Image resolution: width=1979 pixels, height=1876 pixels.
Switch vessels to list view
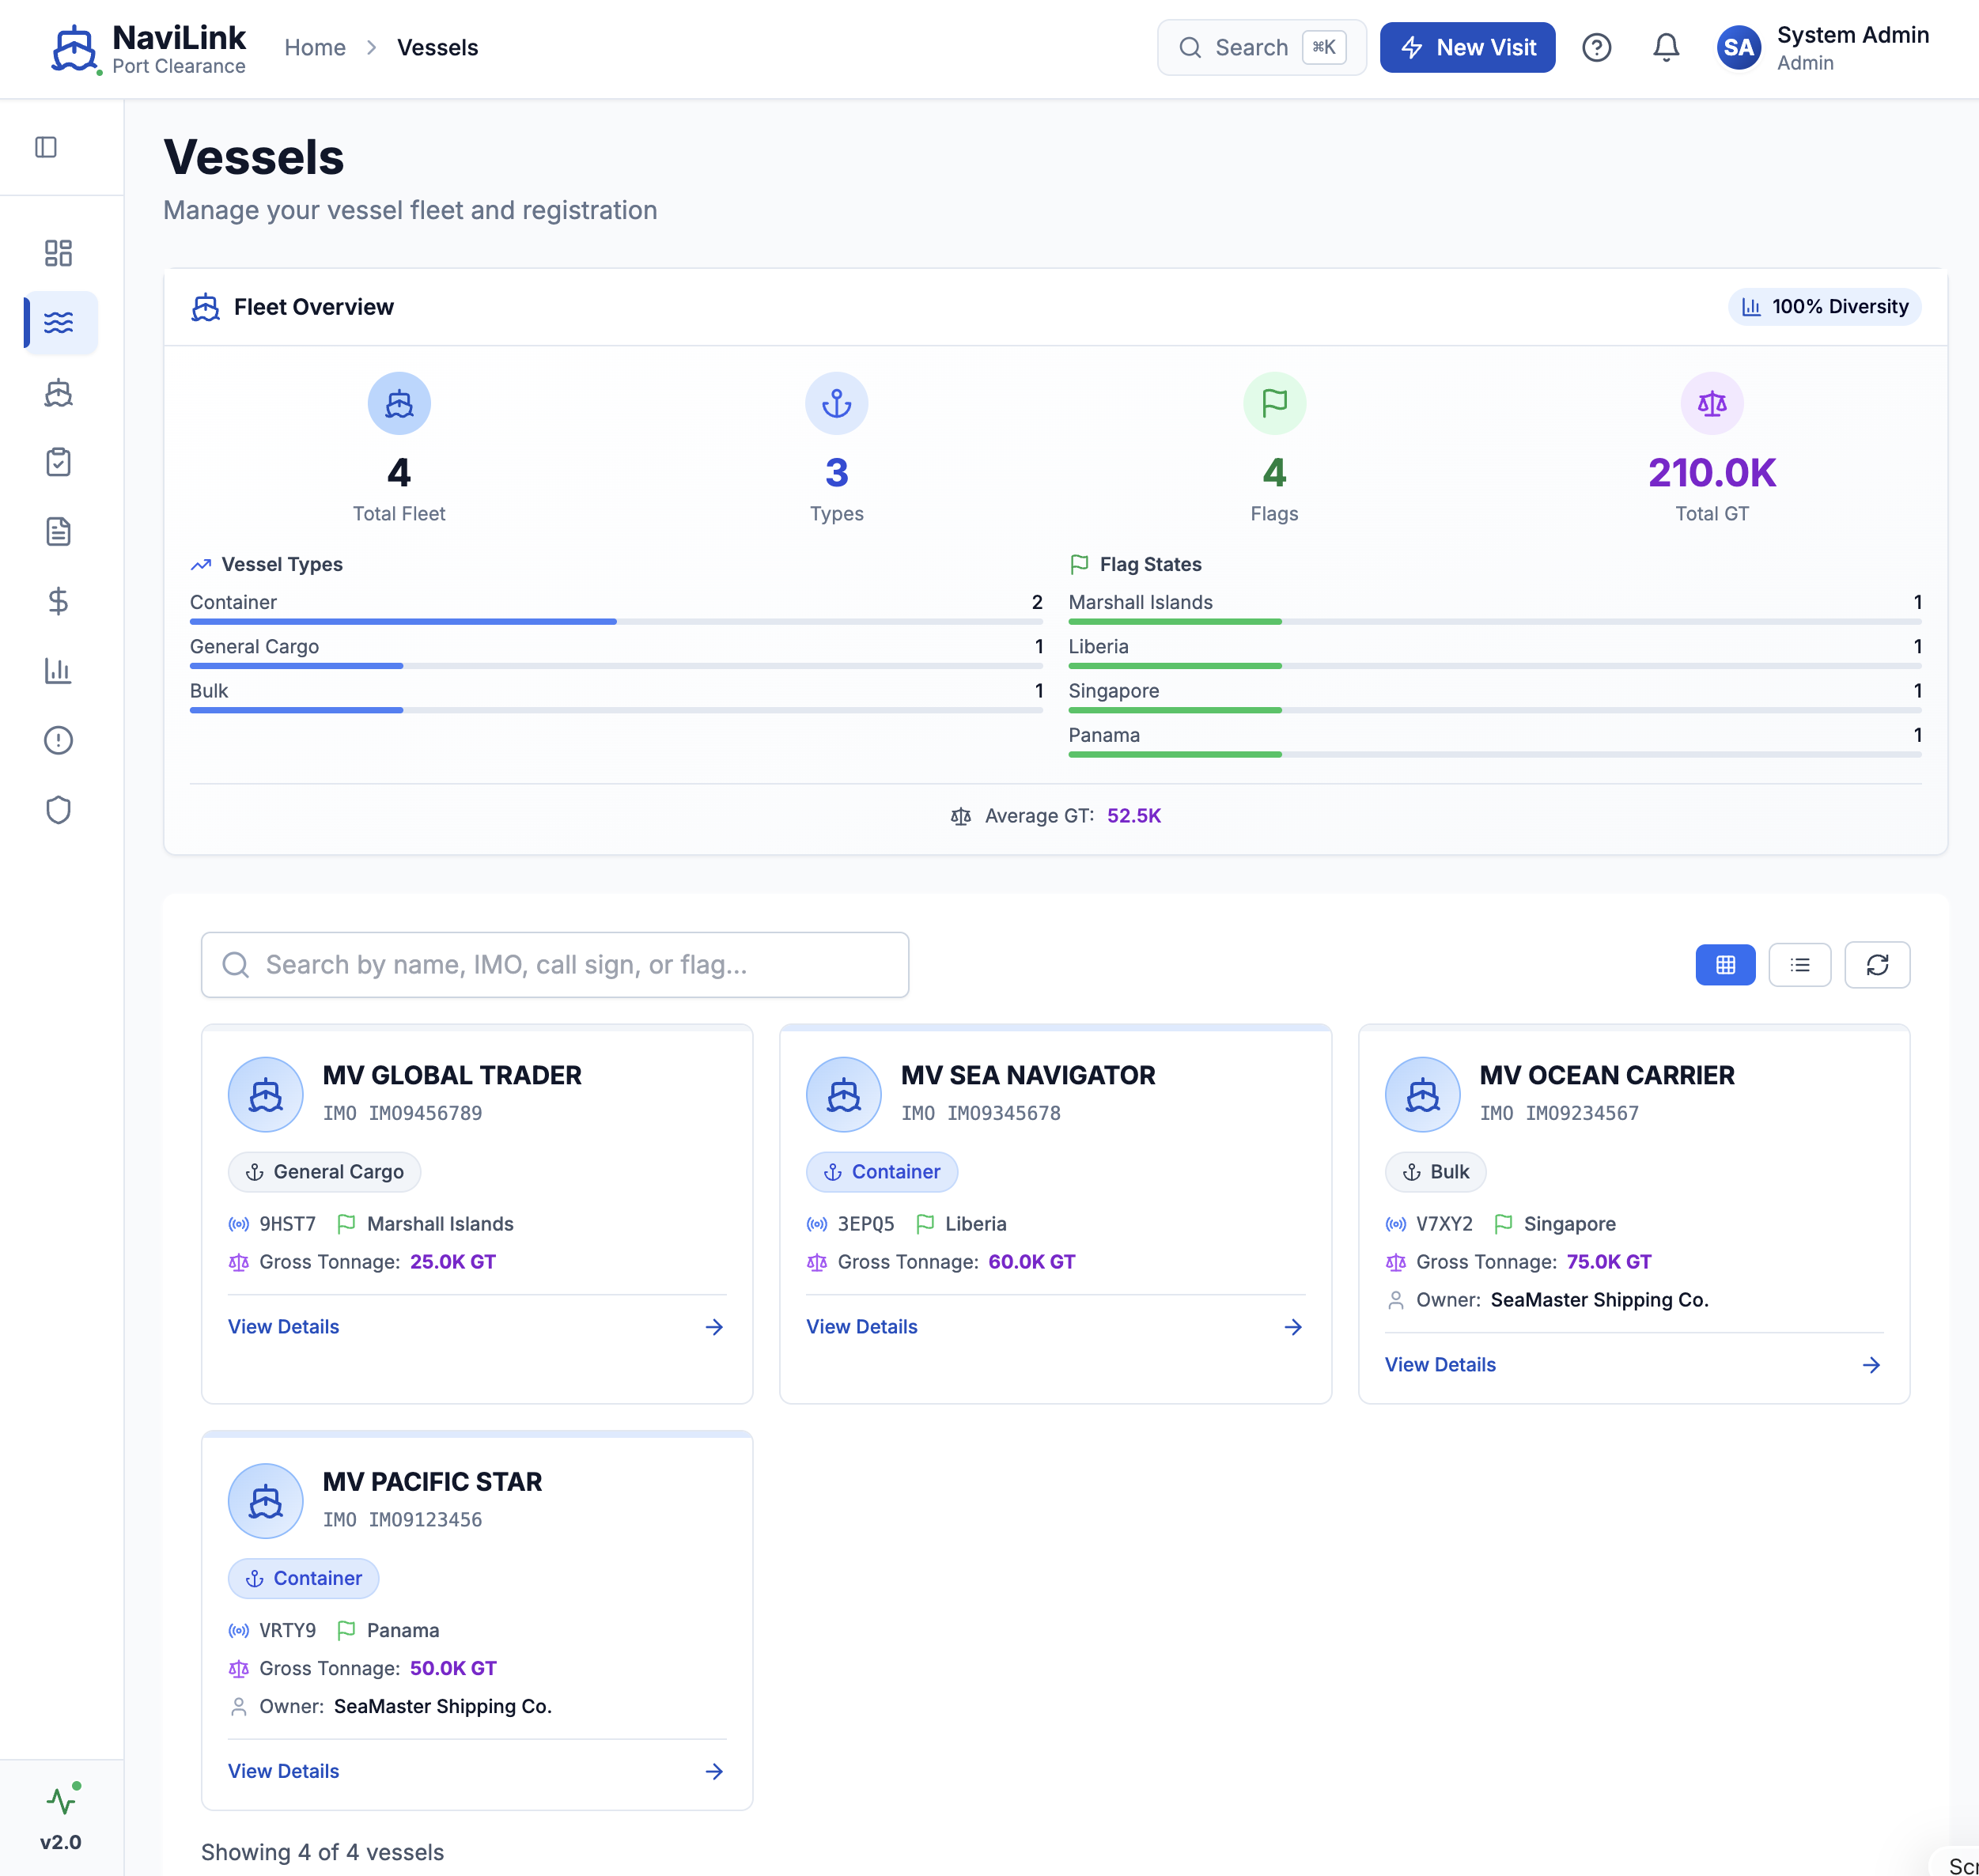1800,964
